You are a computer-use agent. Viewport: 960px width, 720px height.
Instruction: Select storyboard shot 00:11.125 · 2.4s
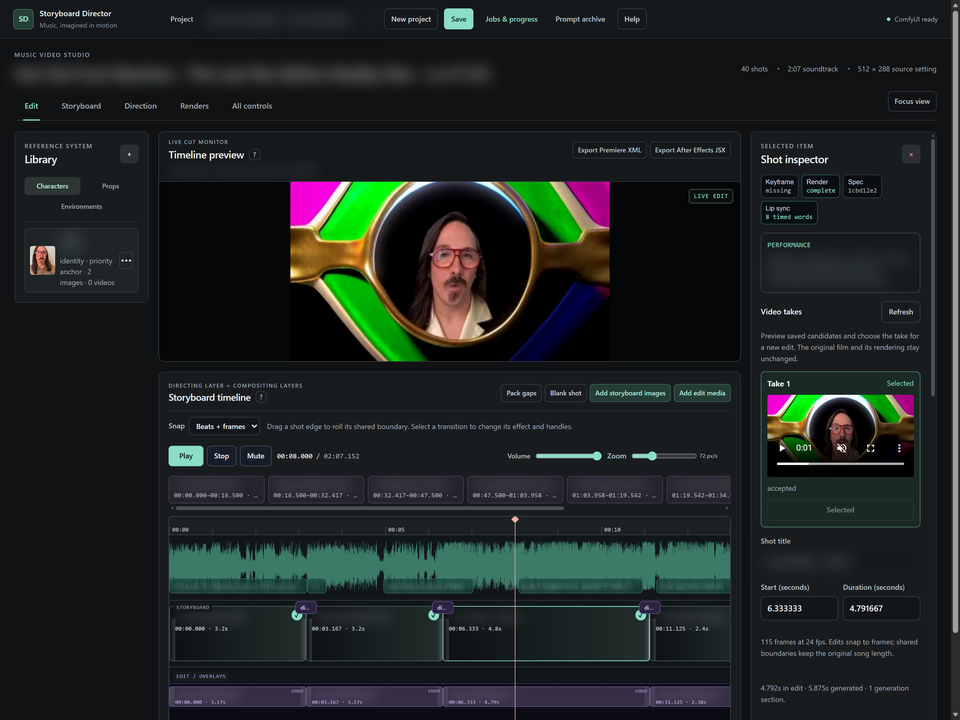tap(691, 634)
